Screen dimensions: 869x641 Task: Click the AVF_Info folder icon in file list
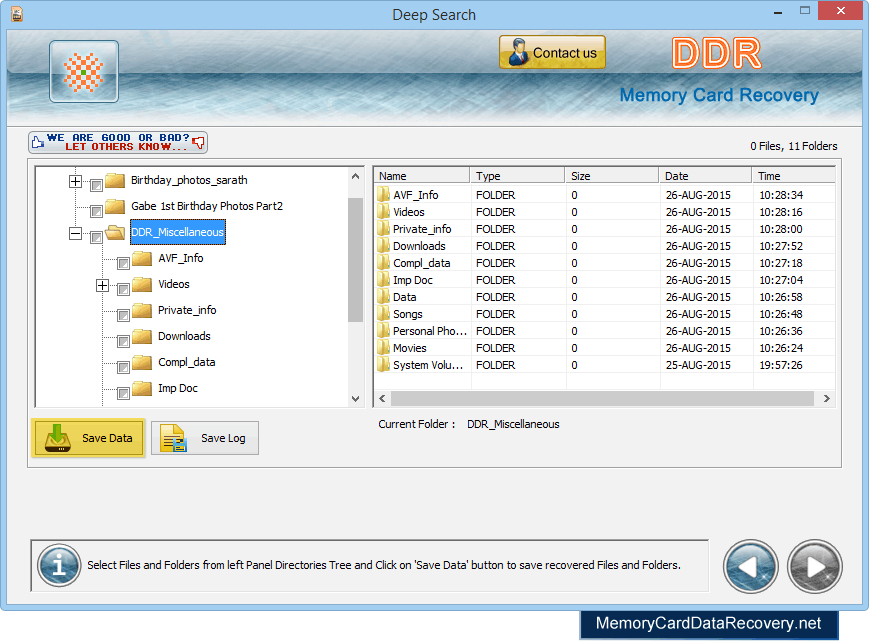point(384,194)
